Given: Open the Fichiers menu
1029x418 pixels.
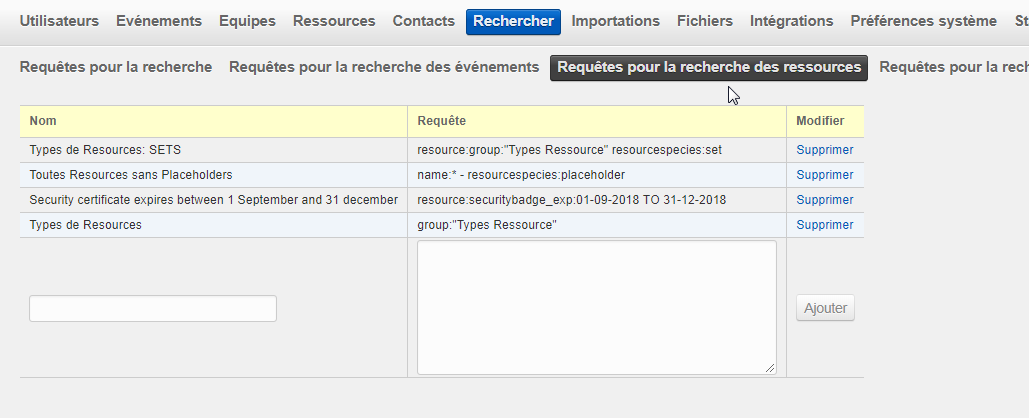Looking at the screenshot, I should pos(704,21).
